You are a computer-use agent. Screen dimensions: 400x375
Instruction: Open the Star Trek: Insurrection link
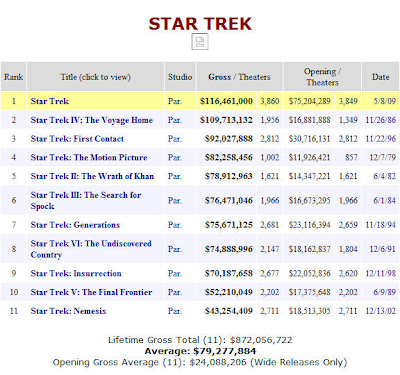[76, 273]
